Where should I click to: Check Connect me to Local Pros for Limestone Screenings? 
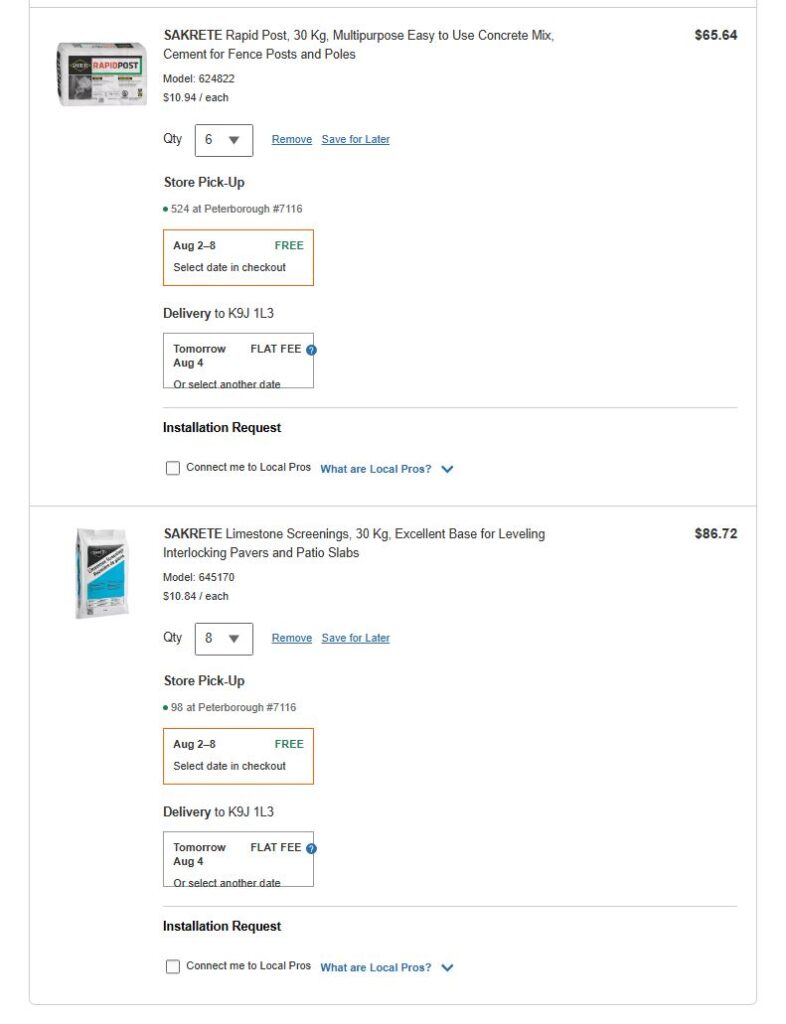[173, 967]
